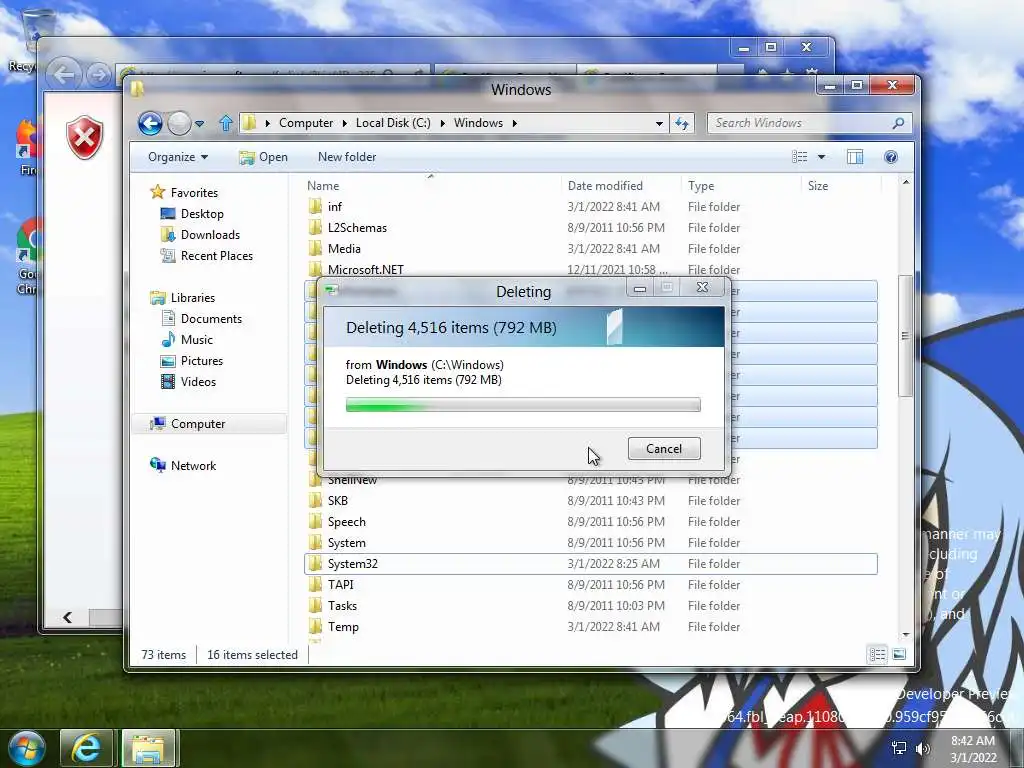Select the SKB folder
Screen dimensions: 1024x768
point(590,501)
